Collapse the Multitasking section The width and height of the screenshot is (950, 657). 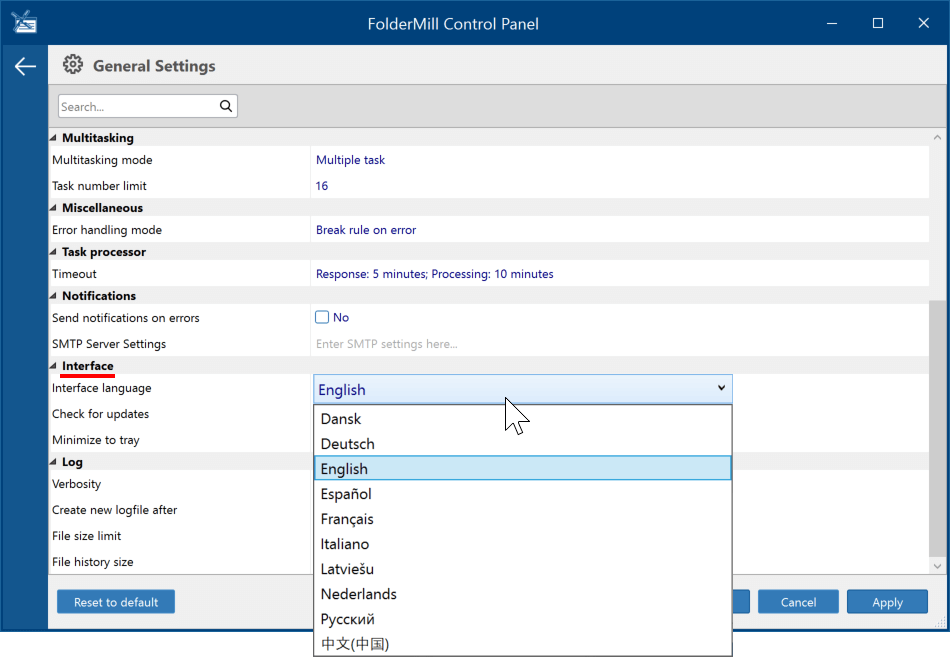[53, 138]
